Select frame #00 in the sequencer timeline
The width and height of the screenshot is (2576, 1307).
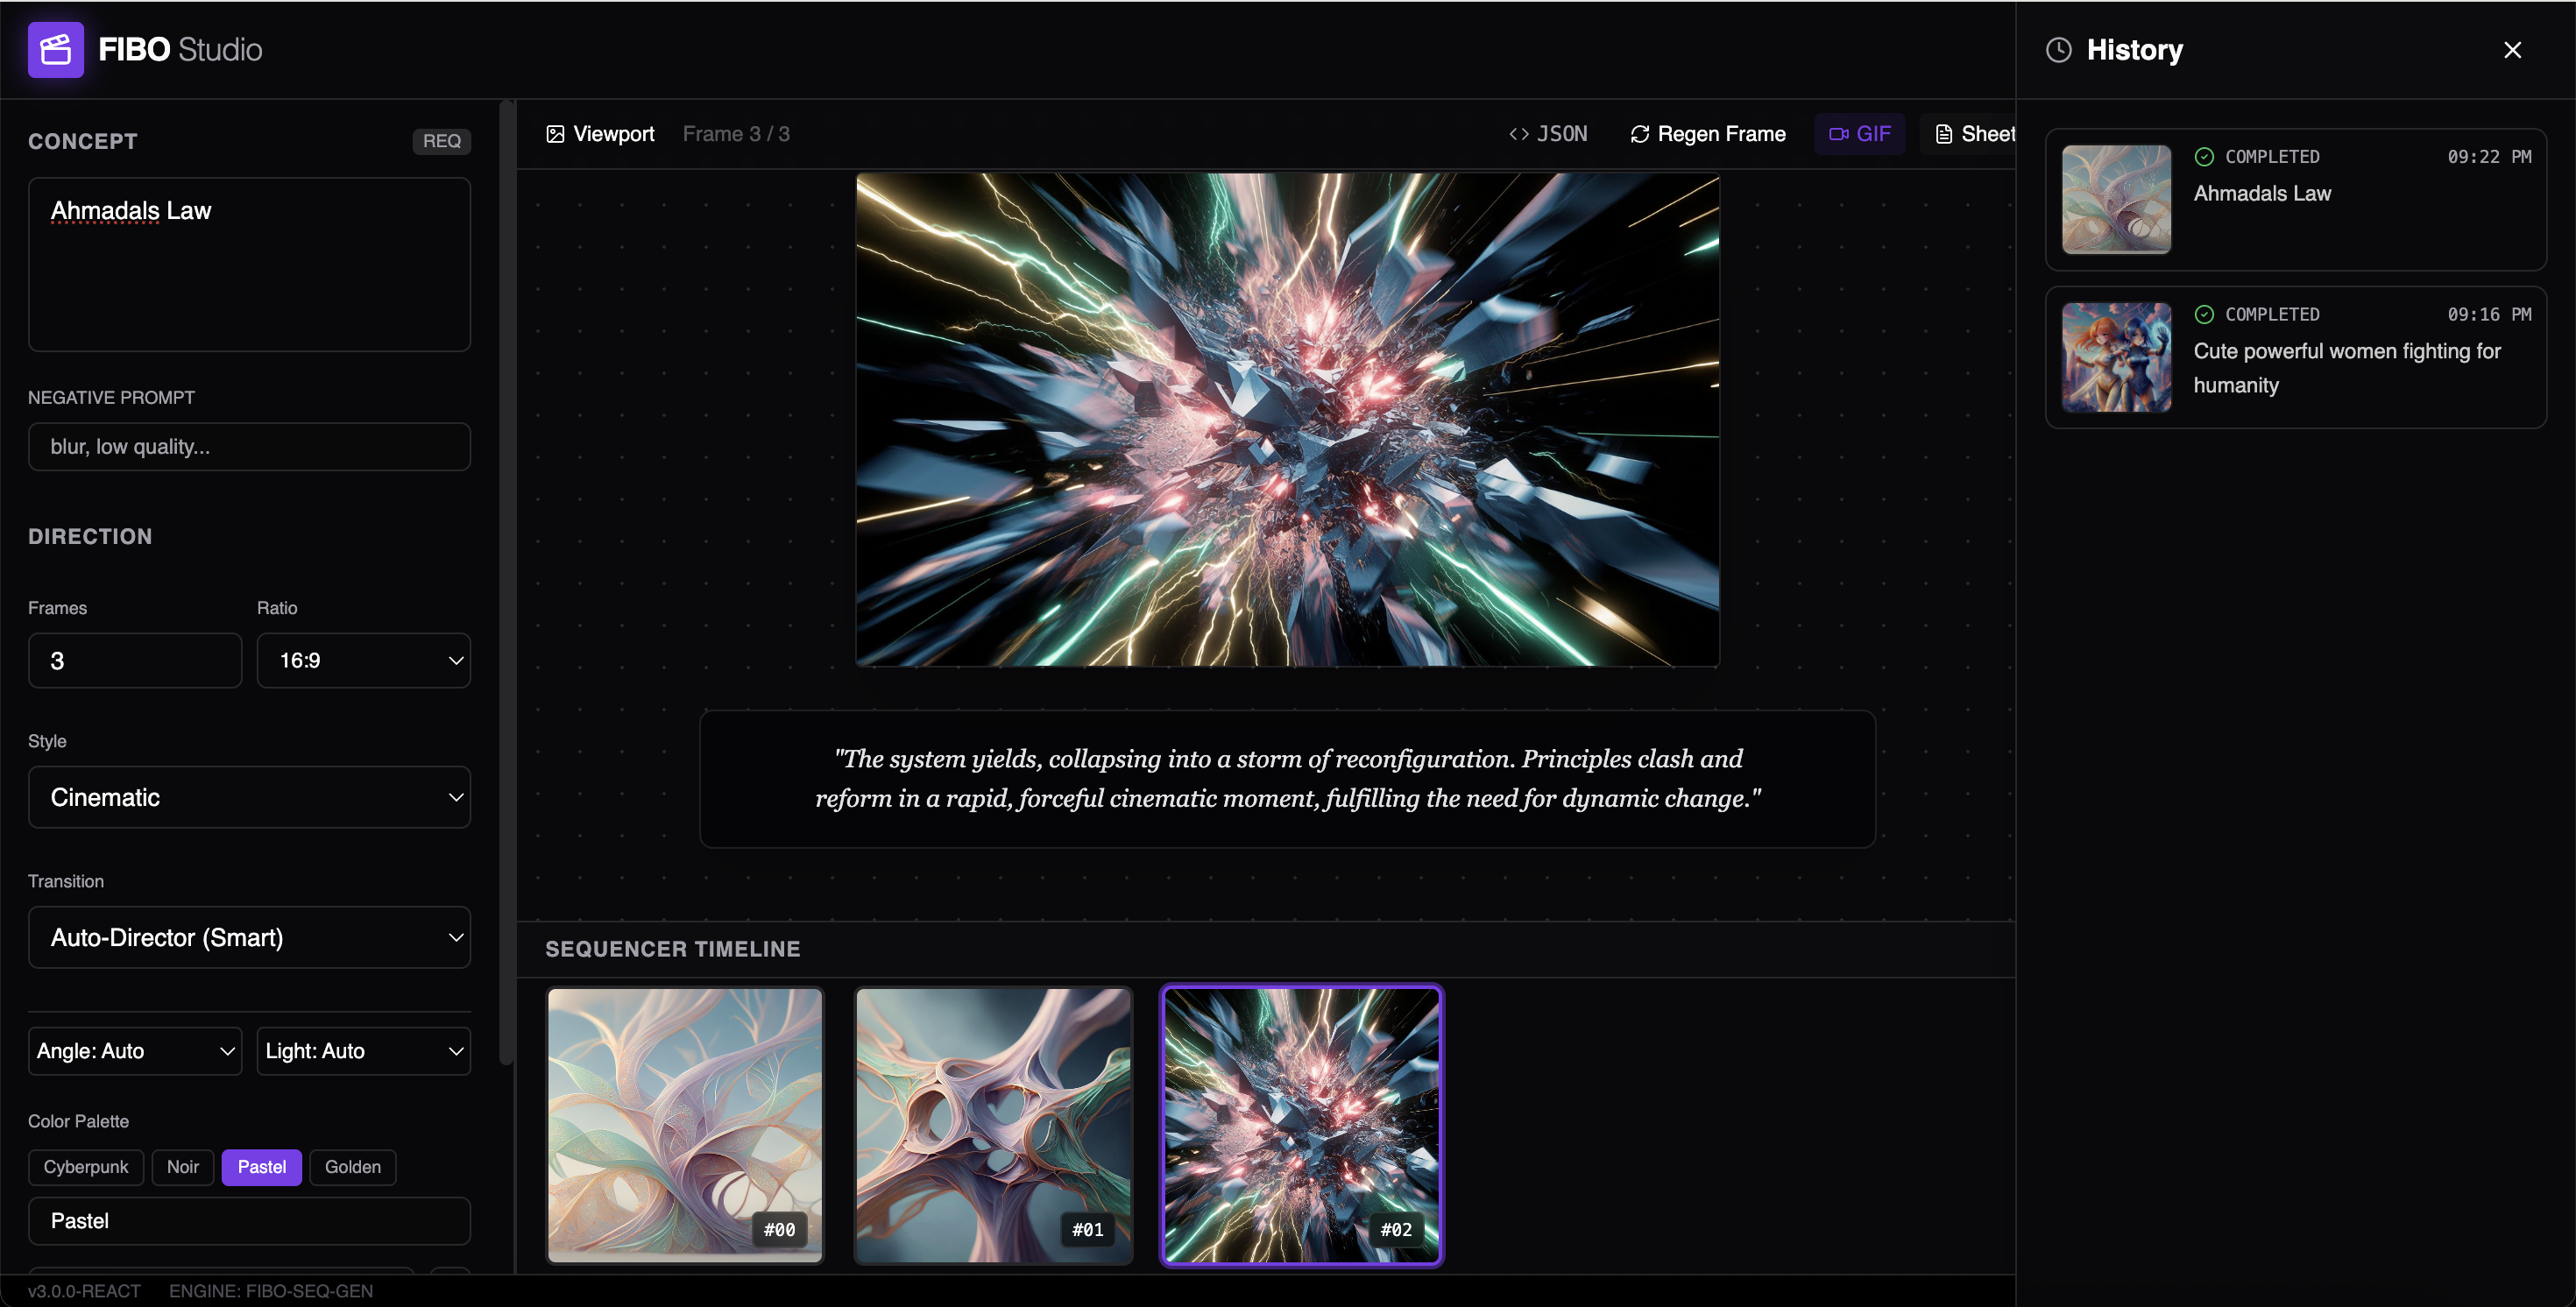685,1125
